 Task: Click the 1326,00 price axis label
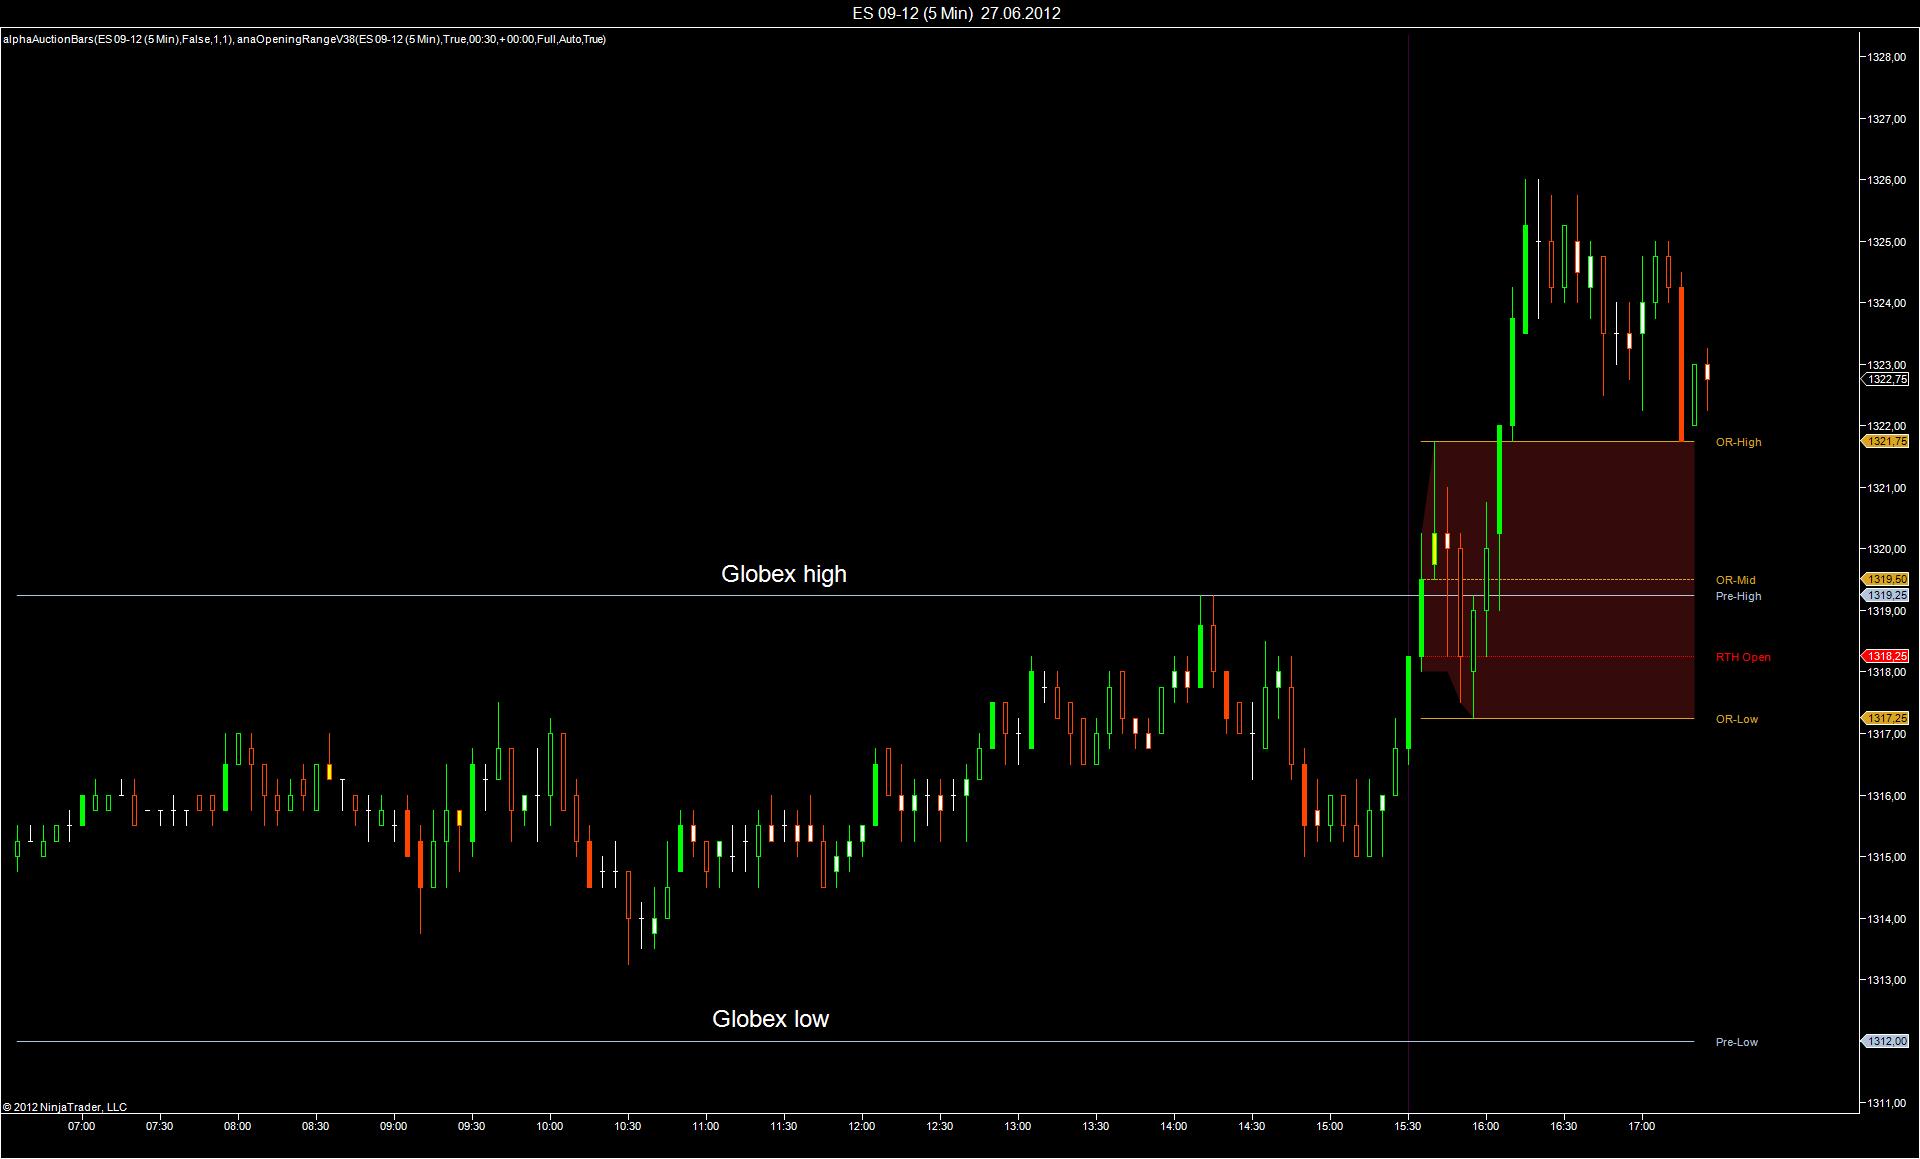click(x=1885, y=180)
